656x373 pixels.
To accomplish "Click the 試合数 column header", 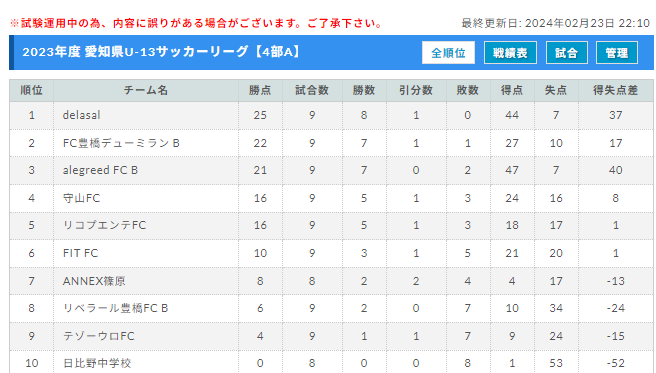I will point(312,90).
